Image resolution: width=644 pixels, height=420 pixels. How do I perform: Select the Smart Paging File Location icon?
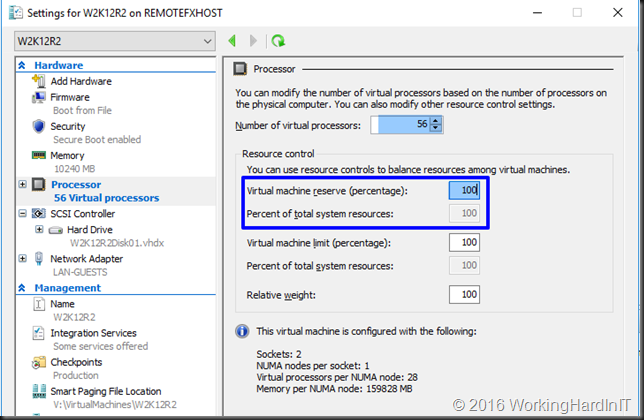[39, 391]
